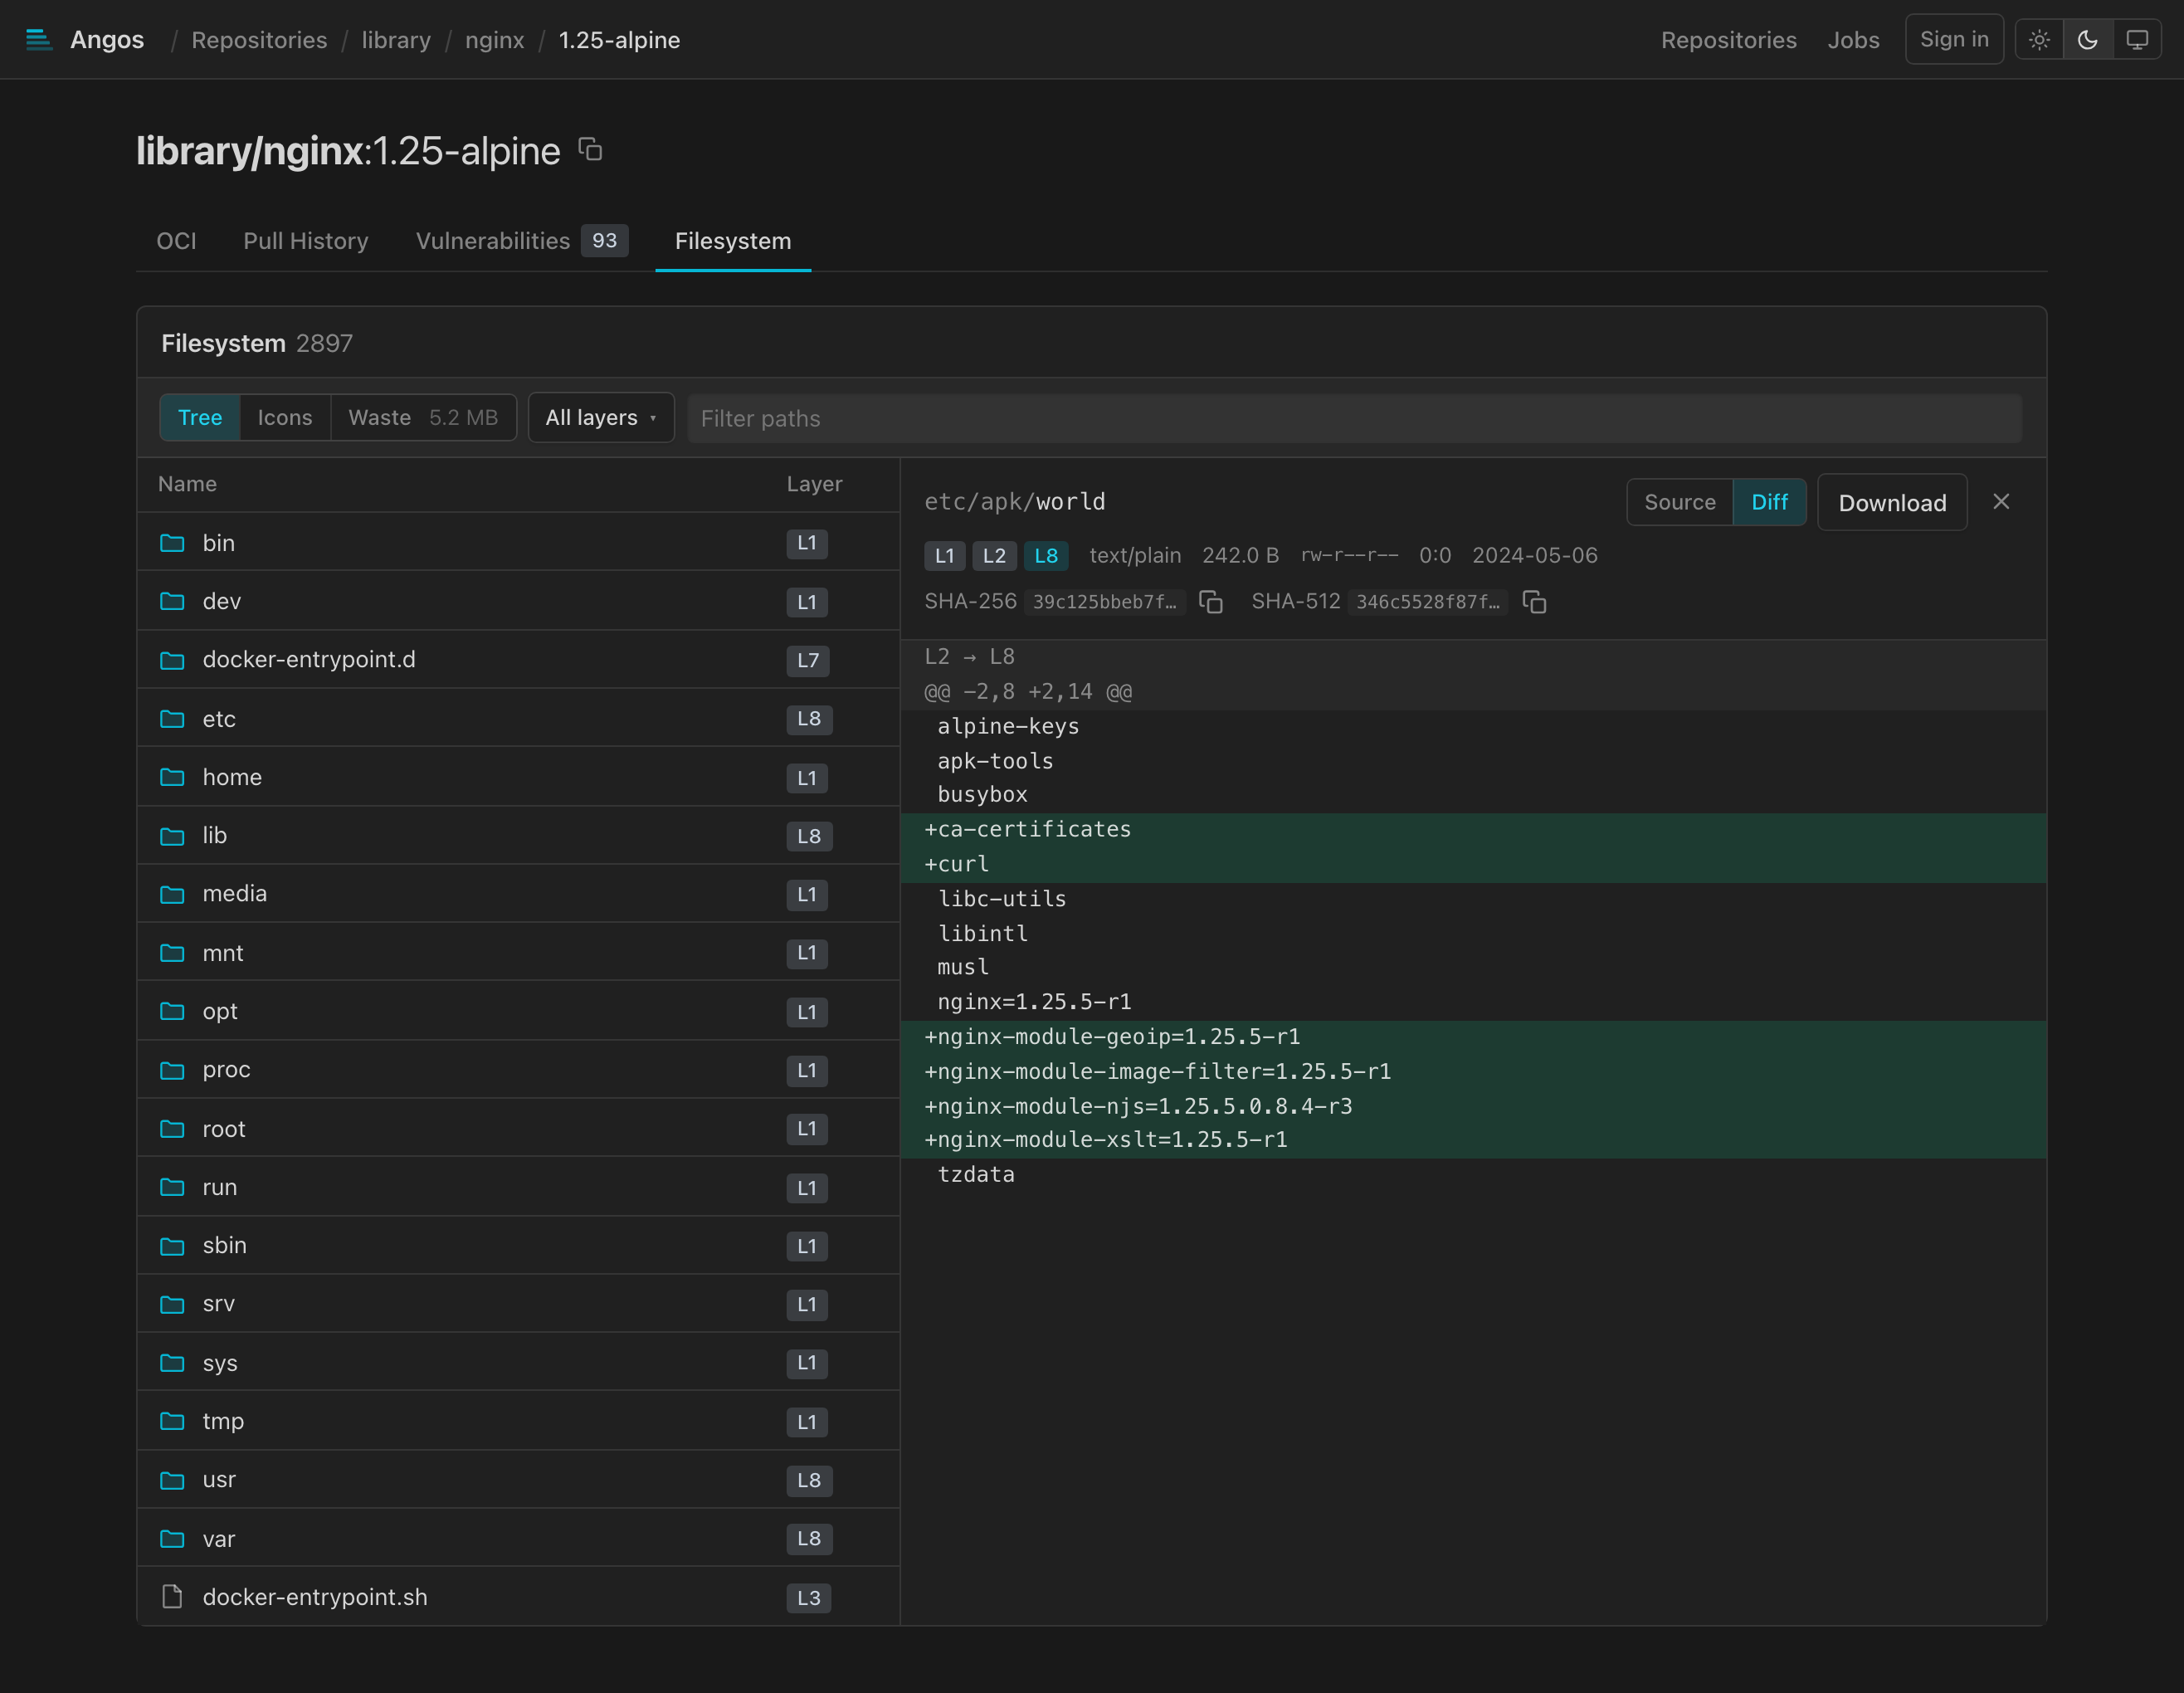Select the Filesystem tab
2184x1693 pixels.
(x=733, y=241)
